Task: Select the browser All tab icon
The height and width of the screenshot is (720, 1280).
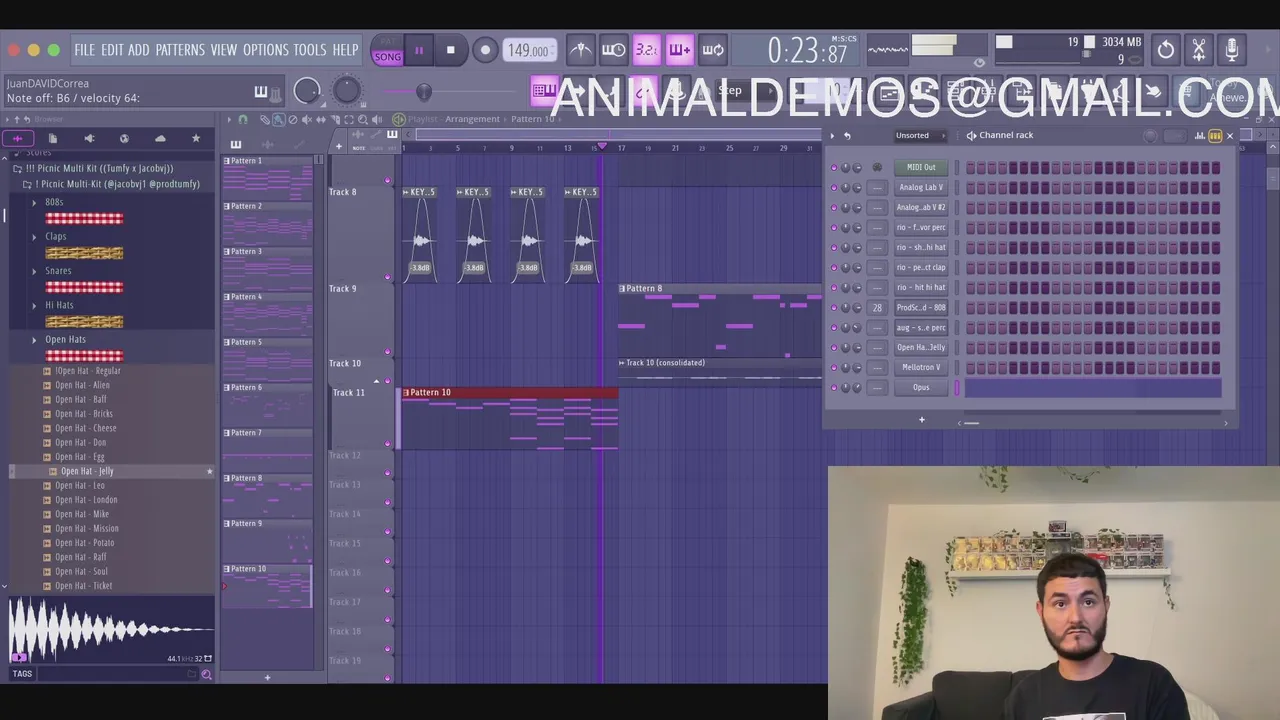Action: click(x=17, y=138)
